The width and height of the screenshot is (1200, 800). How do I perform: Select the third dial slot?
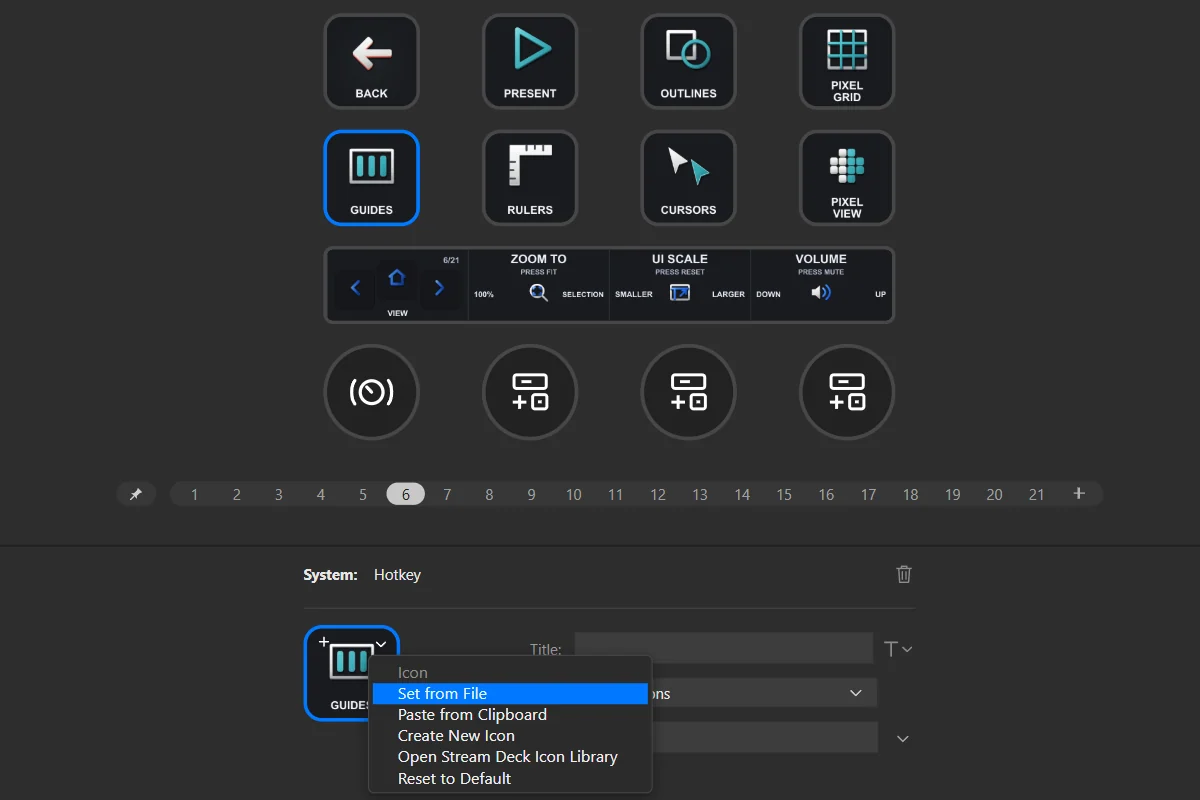[x=688, y=392]
